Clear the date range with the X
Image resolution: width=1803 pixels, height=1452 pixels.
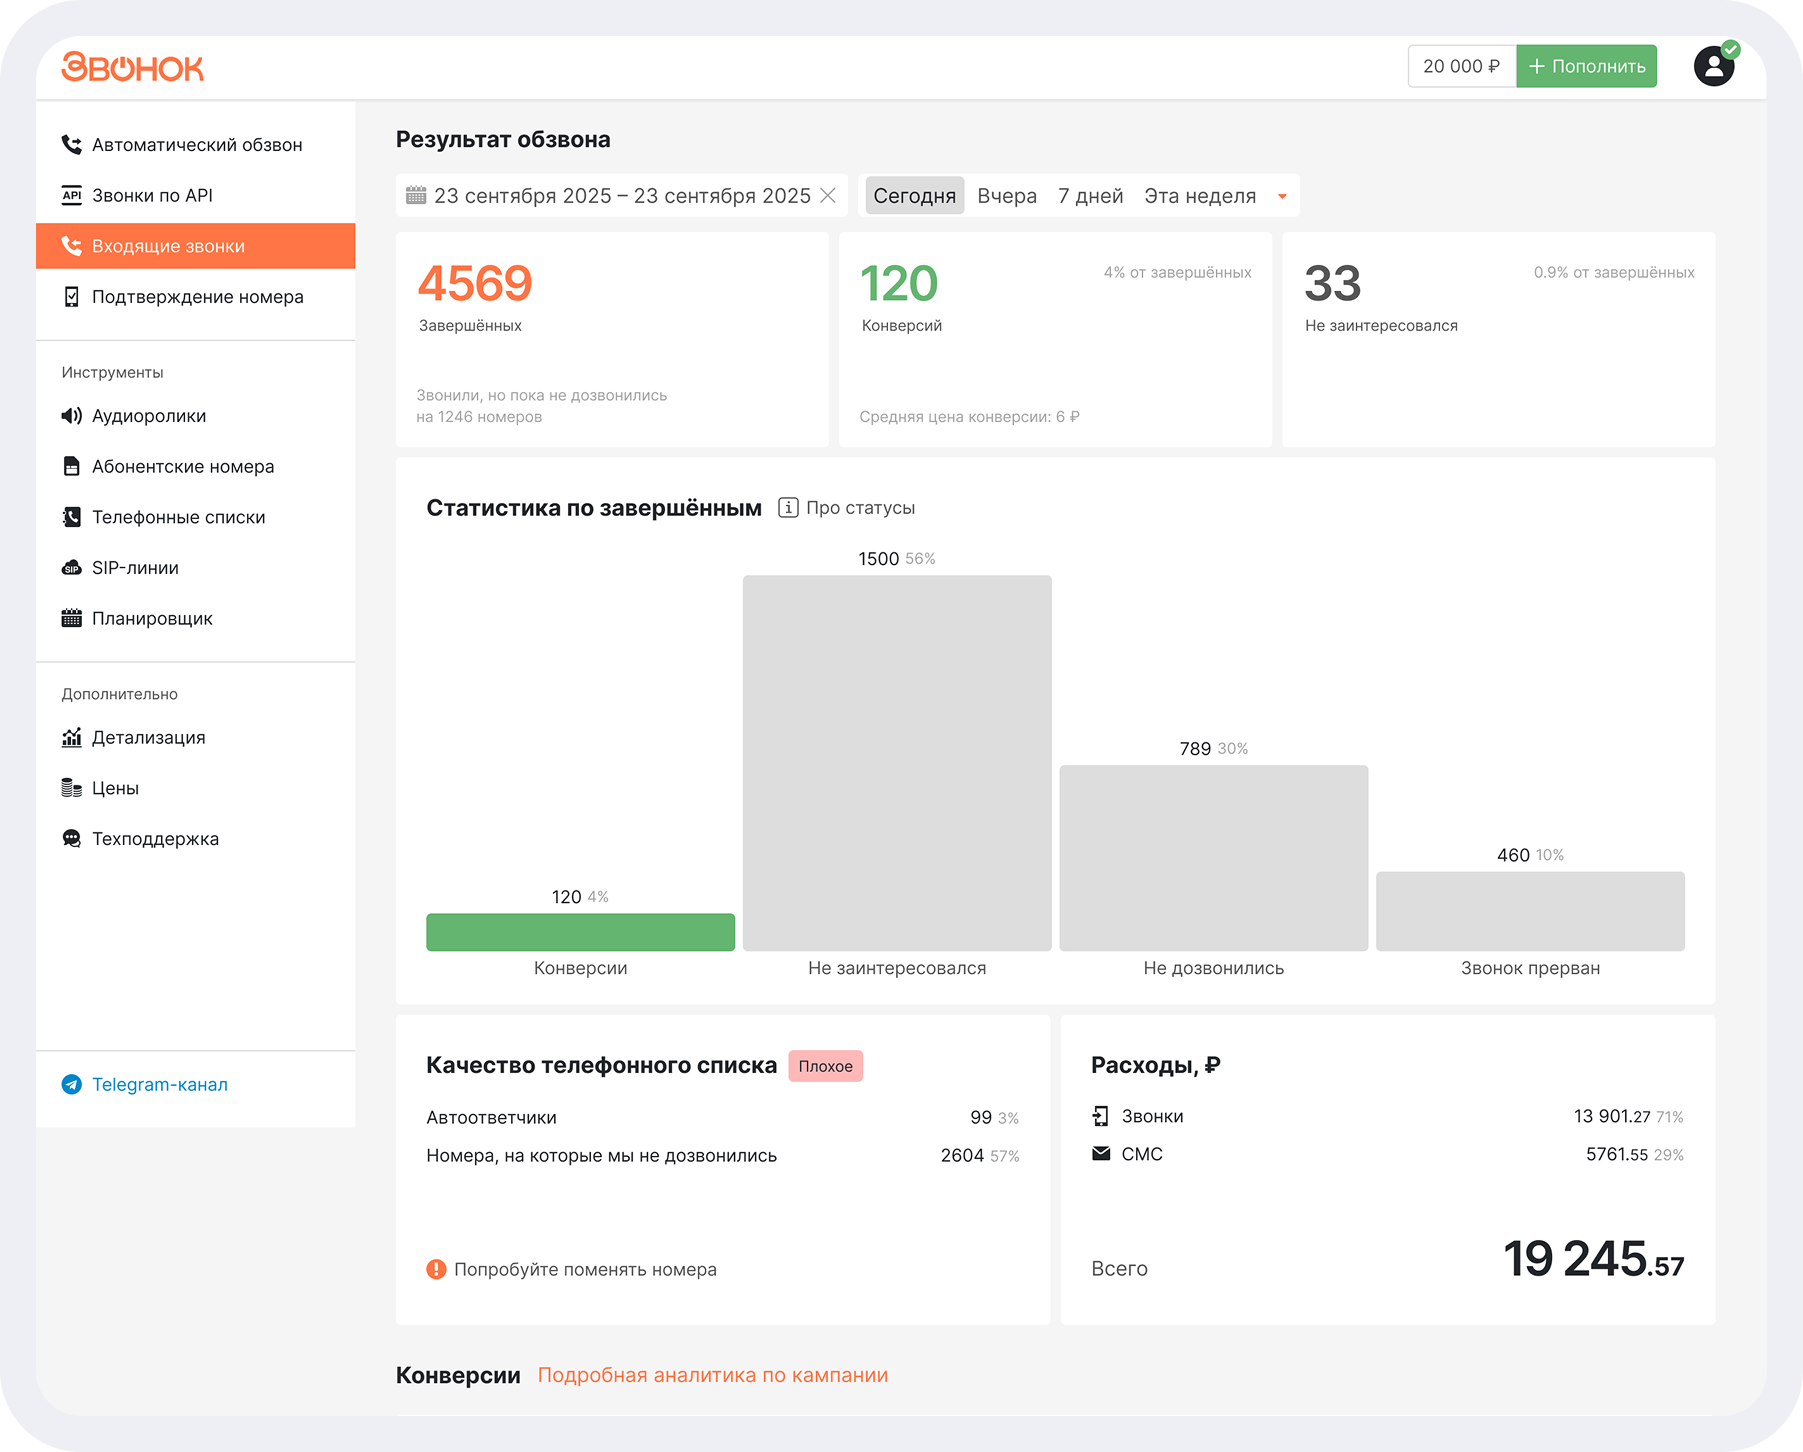coord(828,195)
